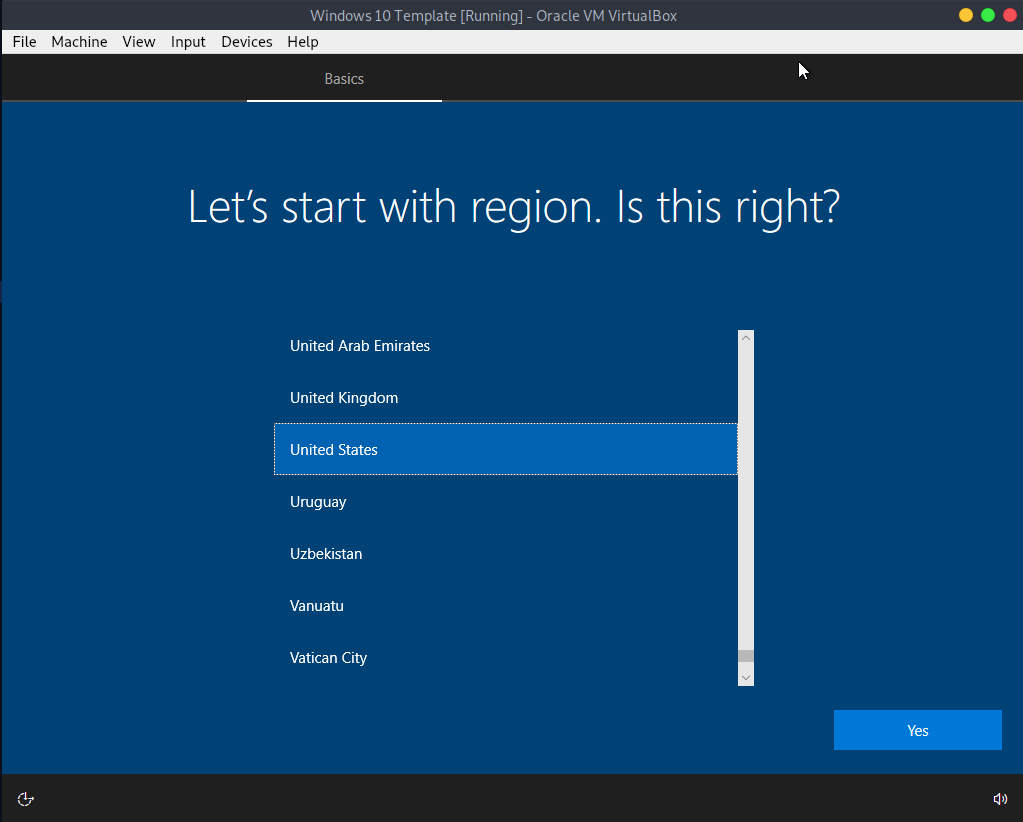Select the Basics tab
This screenshot has width=1023, height=822.
coord(344,78)
